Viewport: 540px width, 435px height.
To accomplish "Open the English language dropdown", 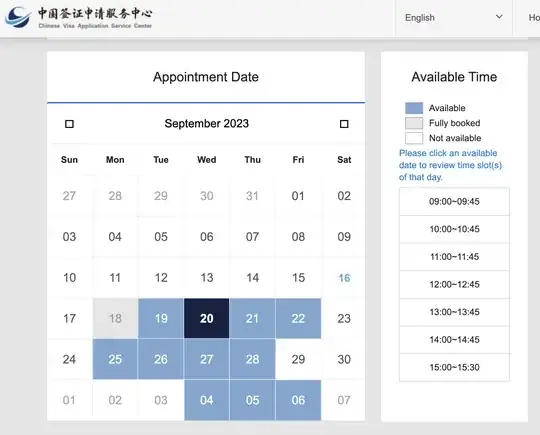I will [x=454, y=18].
